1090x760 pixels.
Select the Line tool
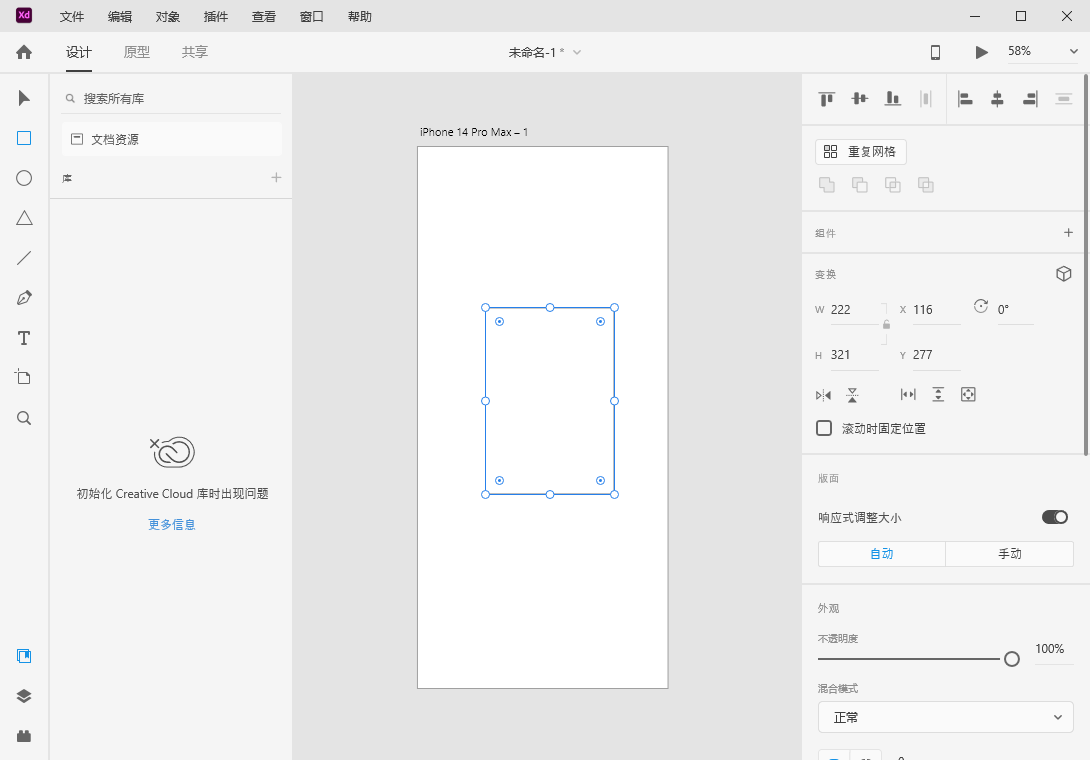tap(24, 258)
